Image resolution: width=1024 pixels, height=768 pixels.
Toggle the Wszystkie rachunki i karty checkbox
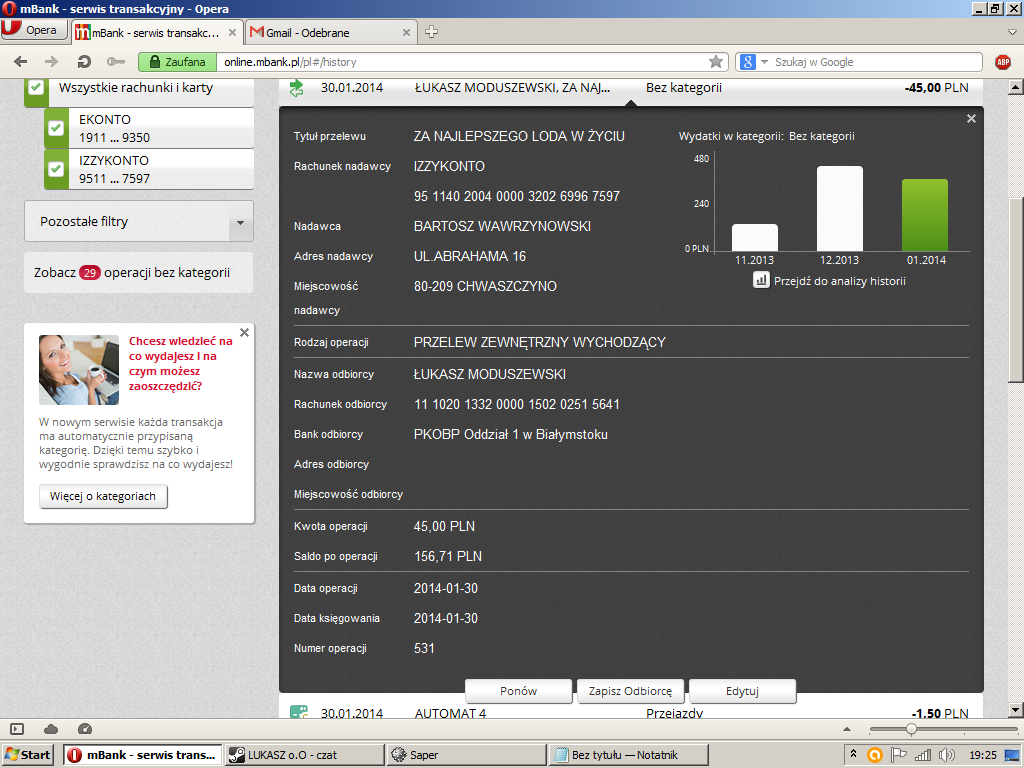click(x=36, y=86)
